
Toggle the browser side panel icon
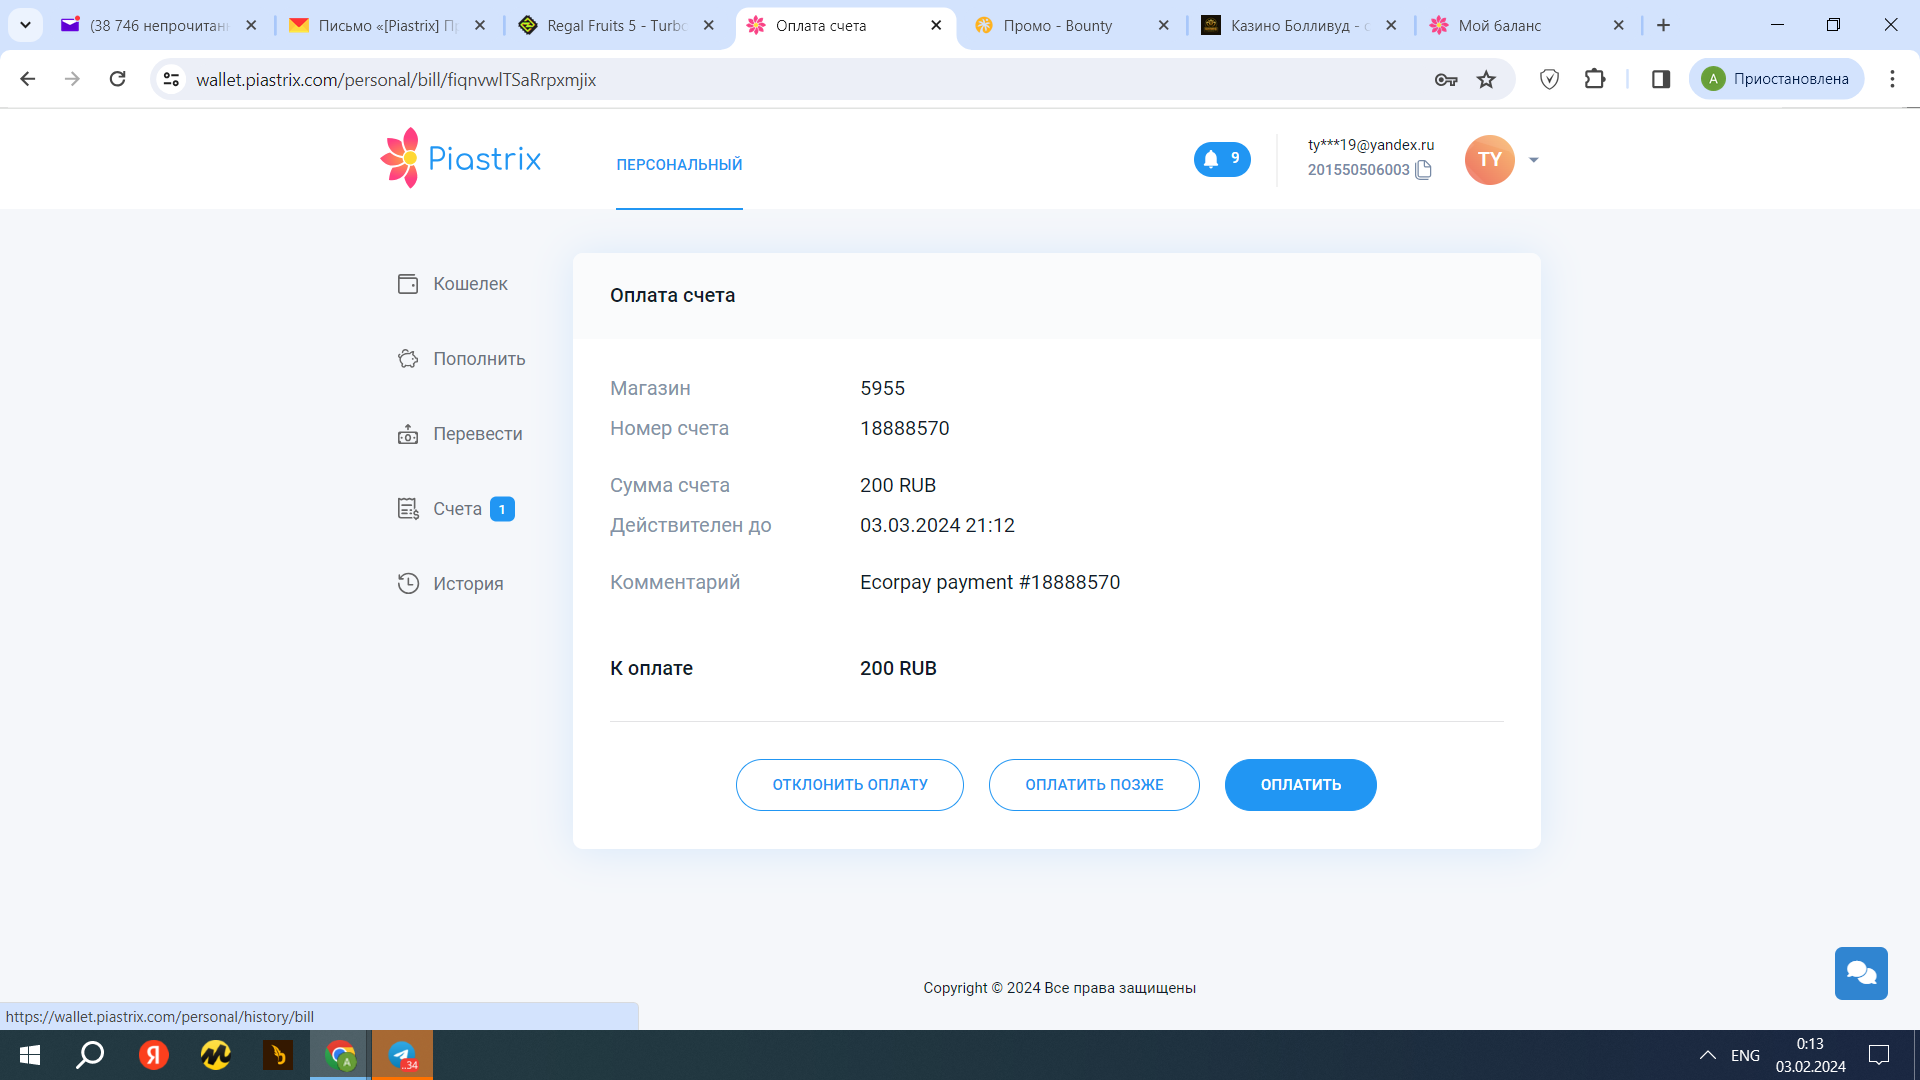[1661, 79]
